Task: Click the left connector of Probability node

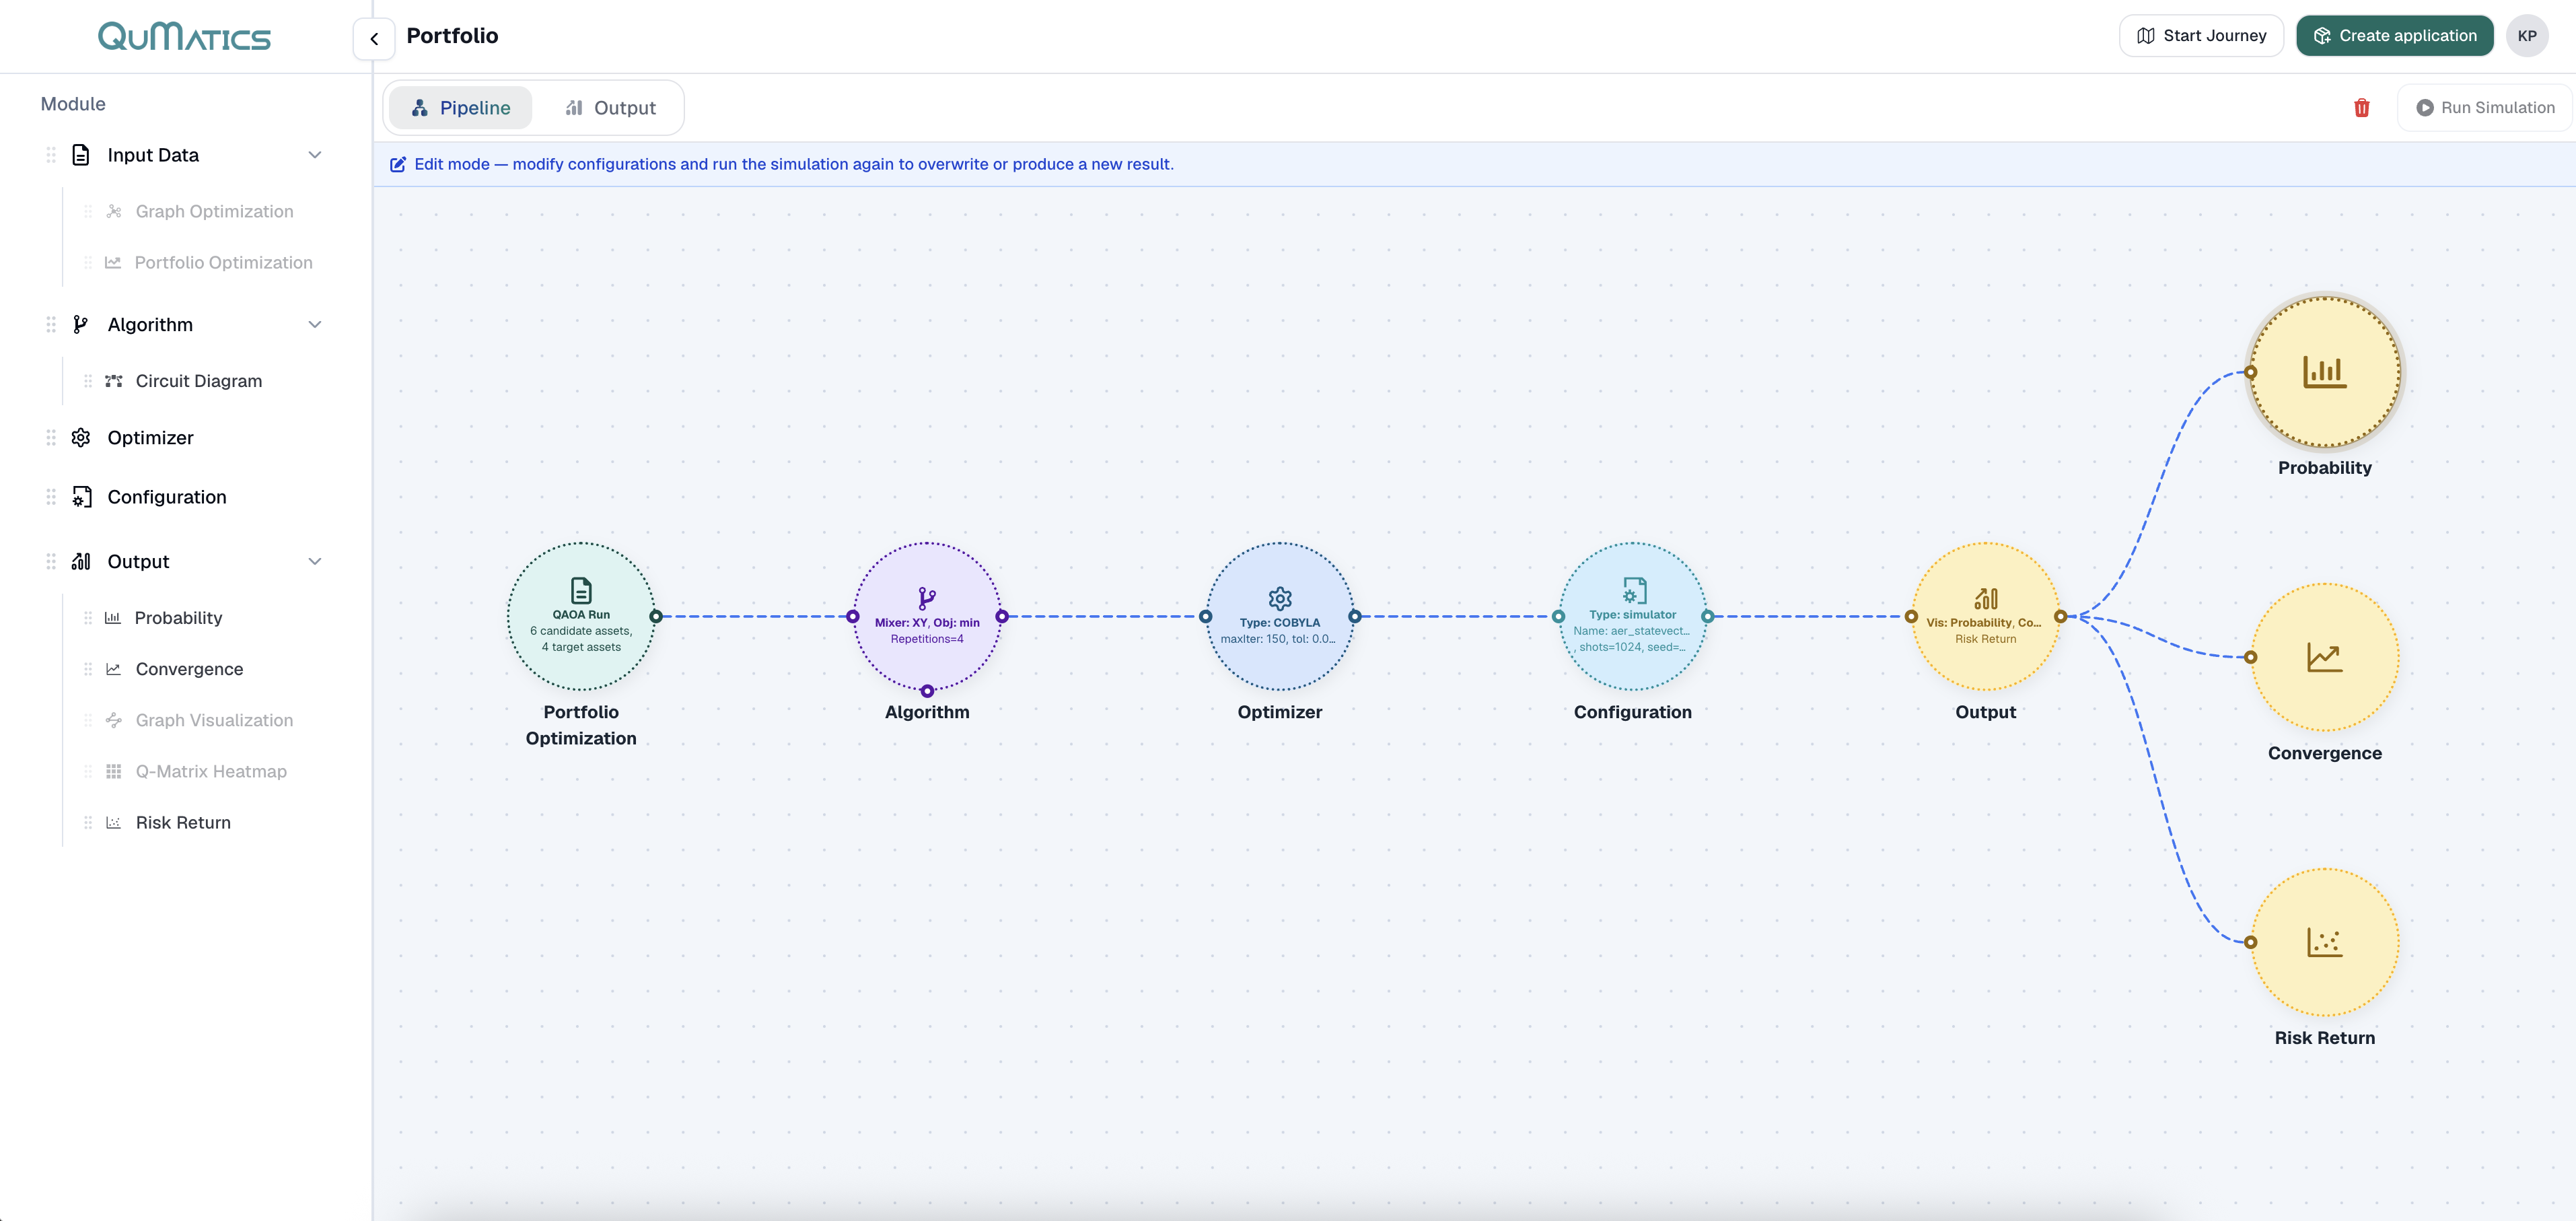Action: [2251, 372]
